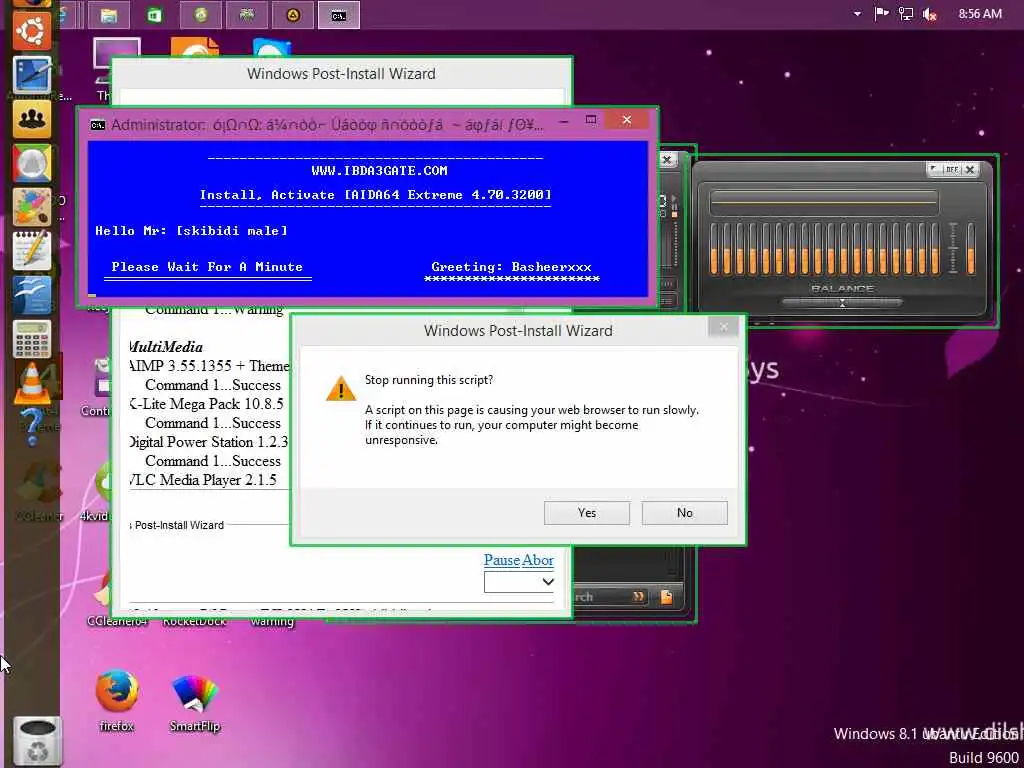Open the Ubuntu logo launcher in dock

pyautogui.click(x=32, y=31)
